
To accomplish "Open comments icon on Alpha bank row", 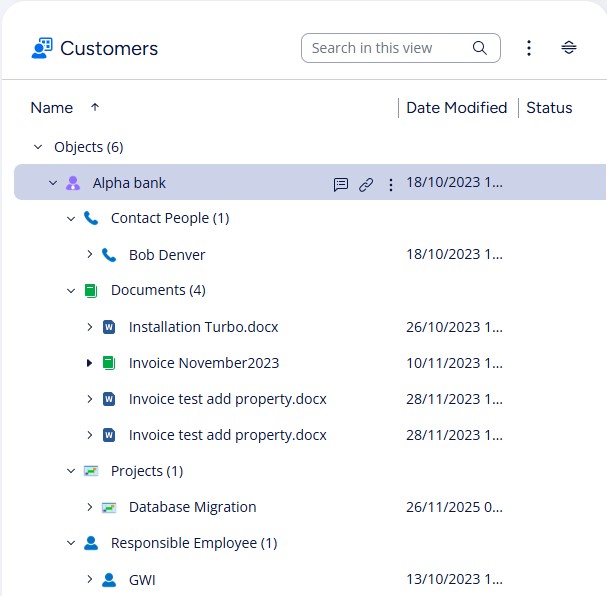I will (341, 184).
